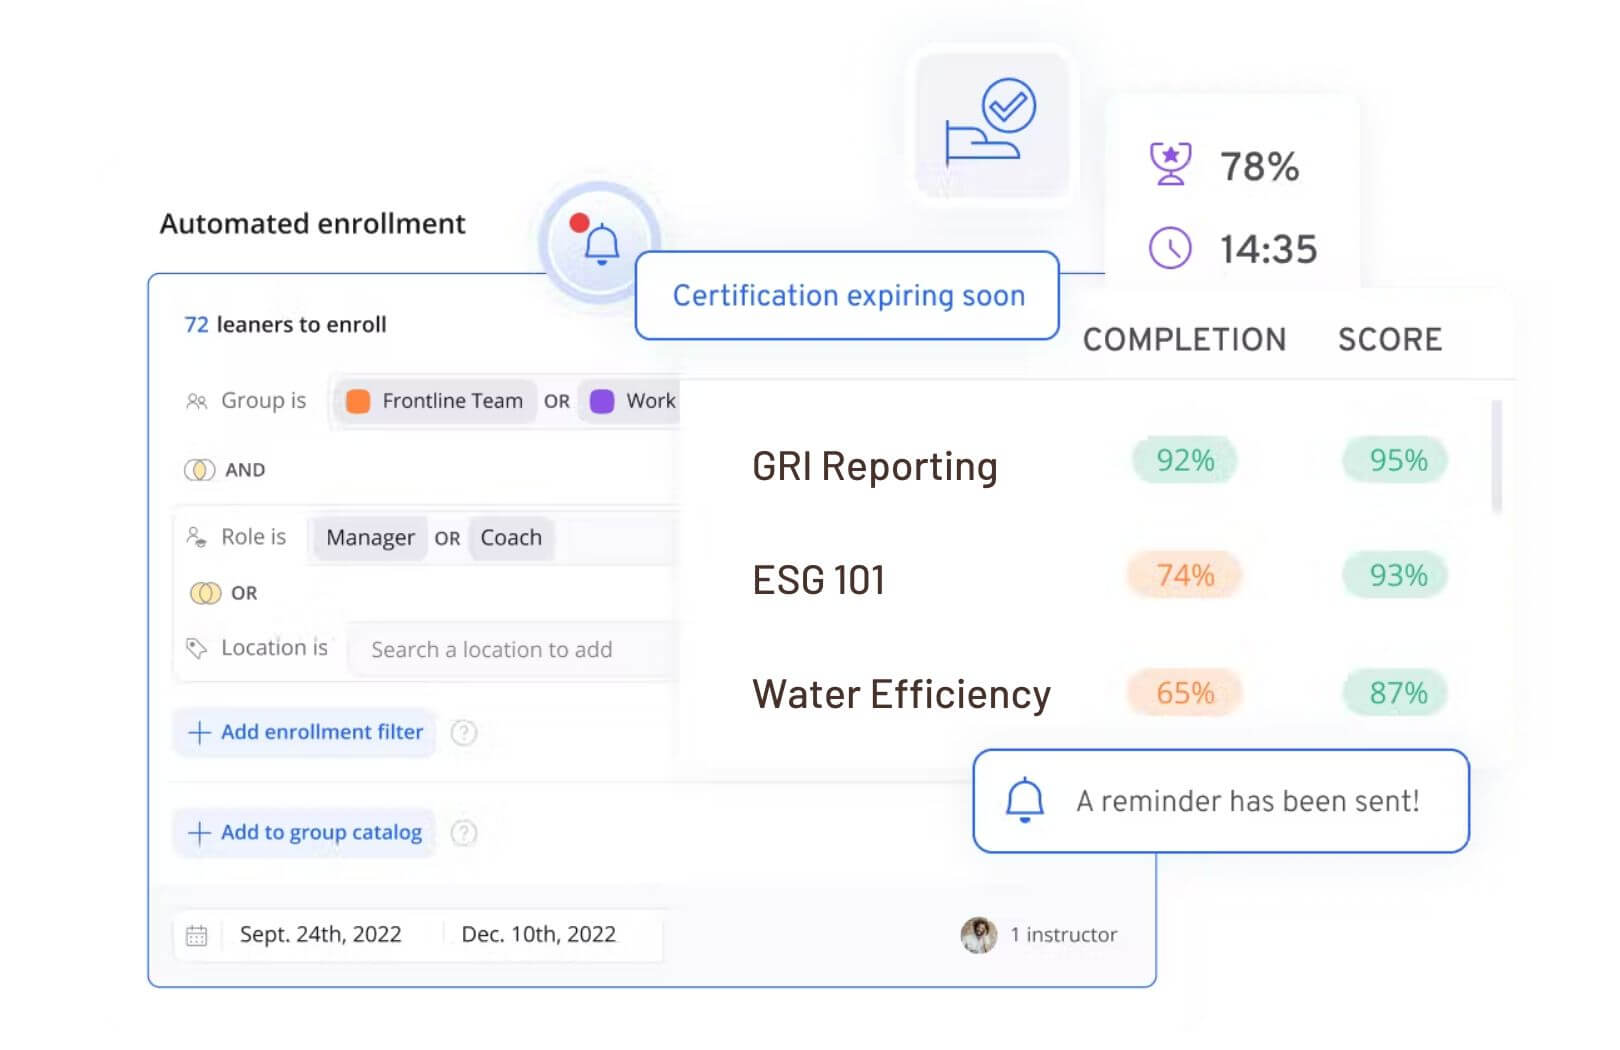Toggle the AND condition operator
This screenshot has width=1620, height=1050.
coord(199,470)
